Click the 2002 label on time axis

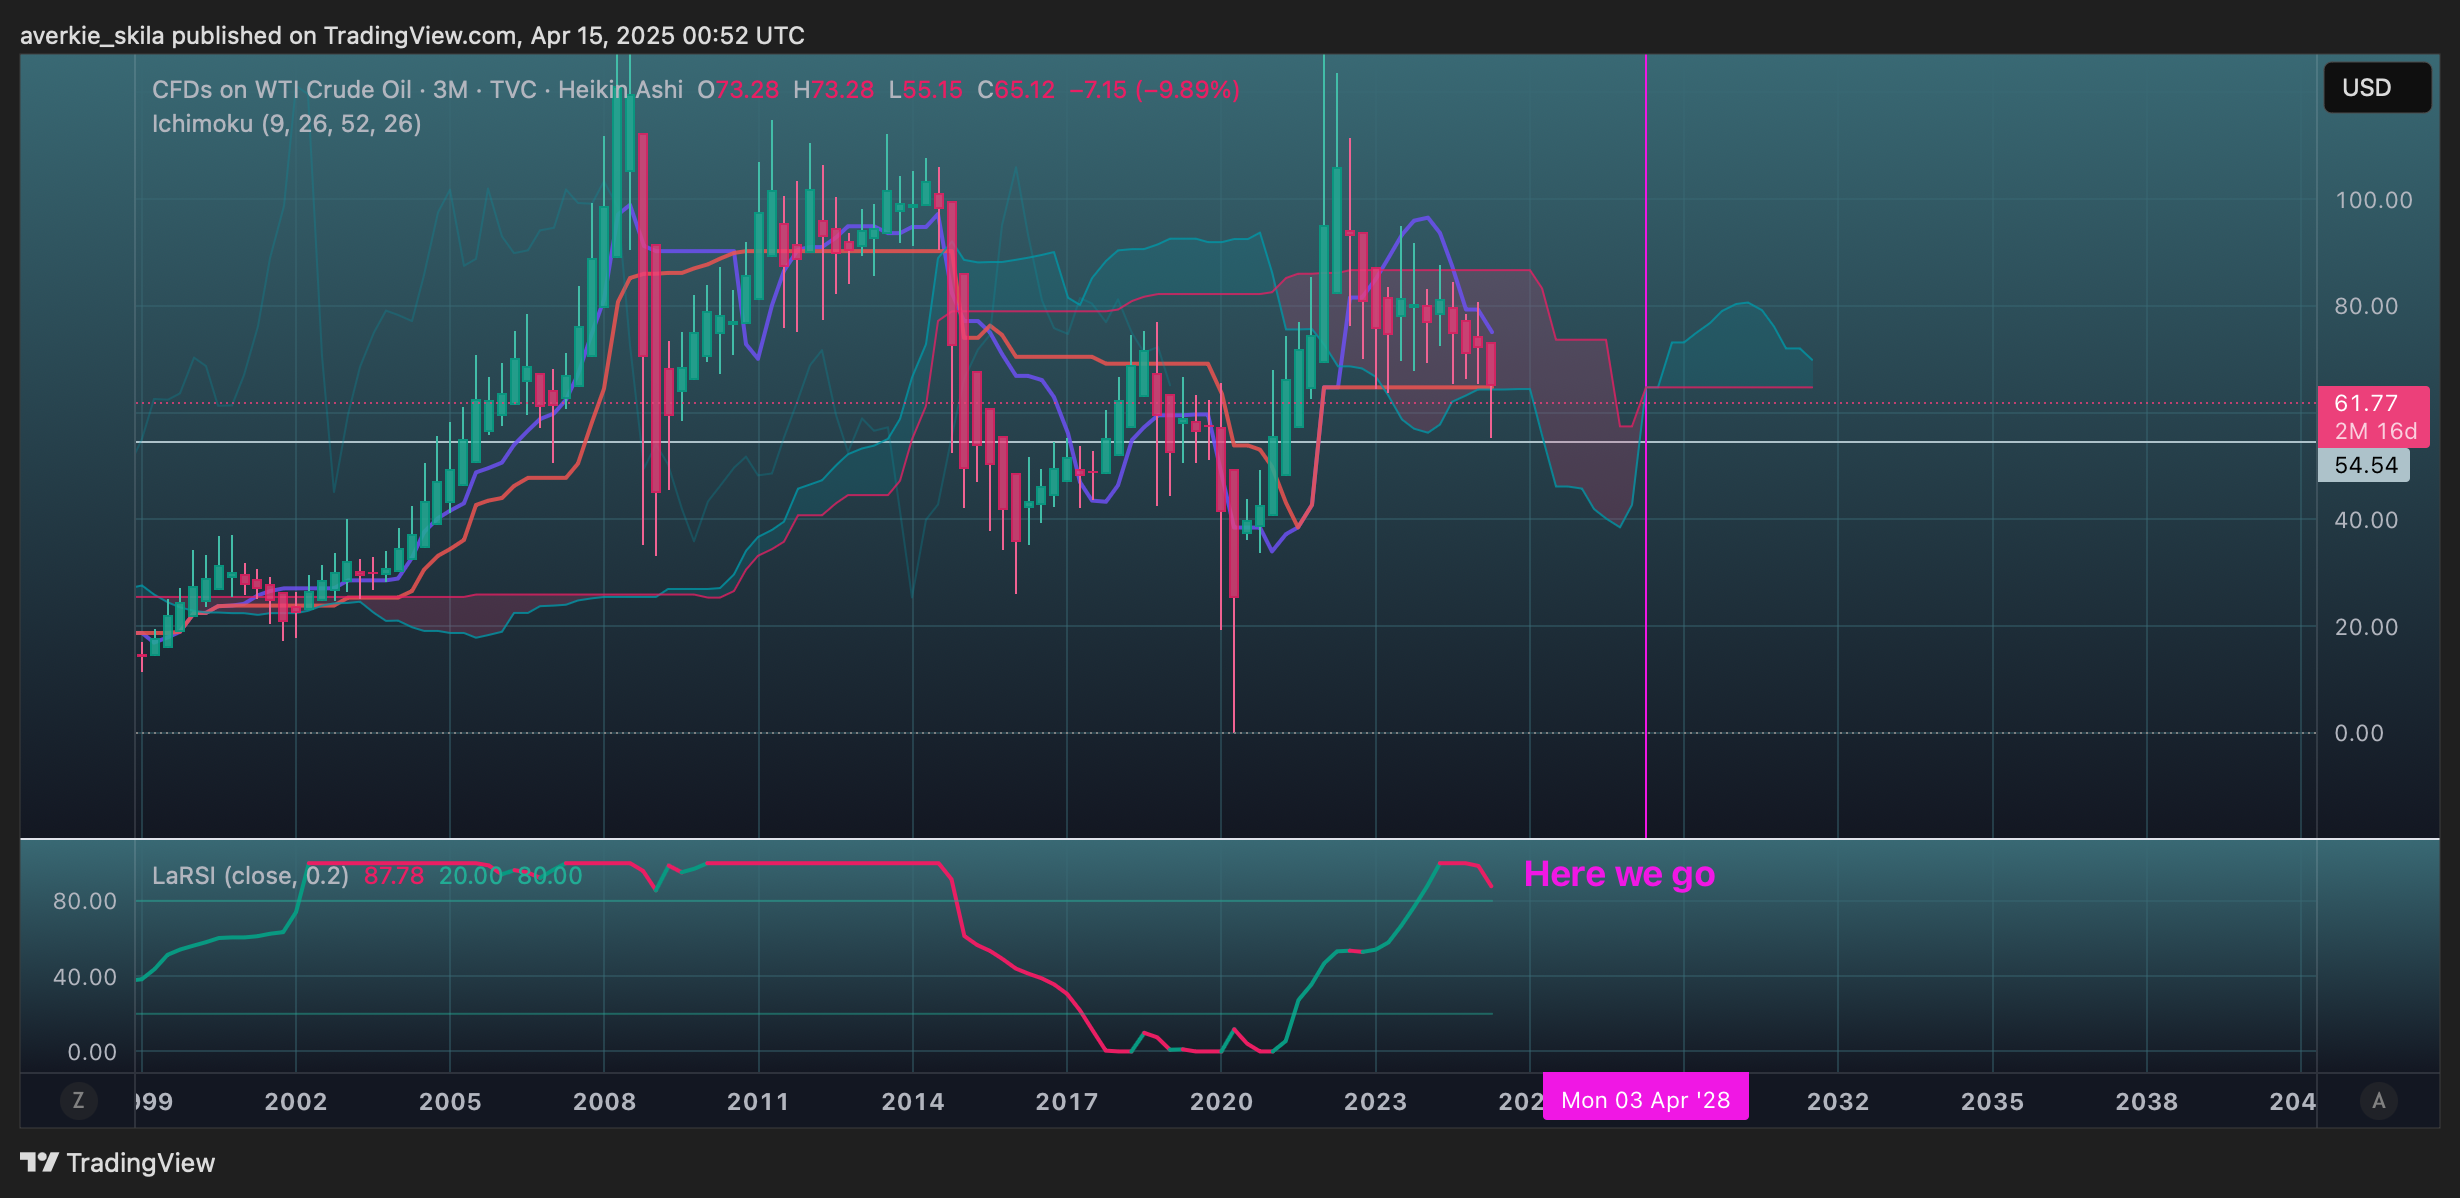(x=296, y=1101)
